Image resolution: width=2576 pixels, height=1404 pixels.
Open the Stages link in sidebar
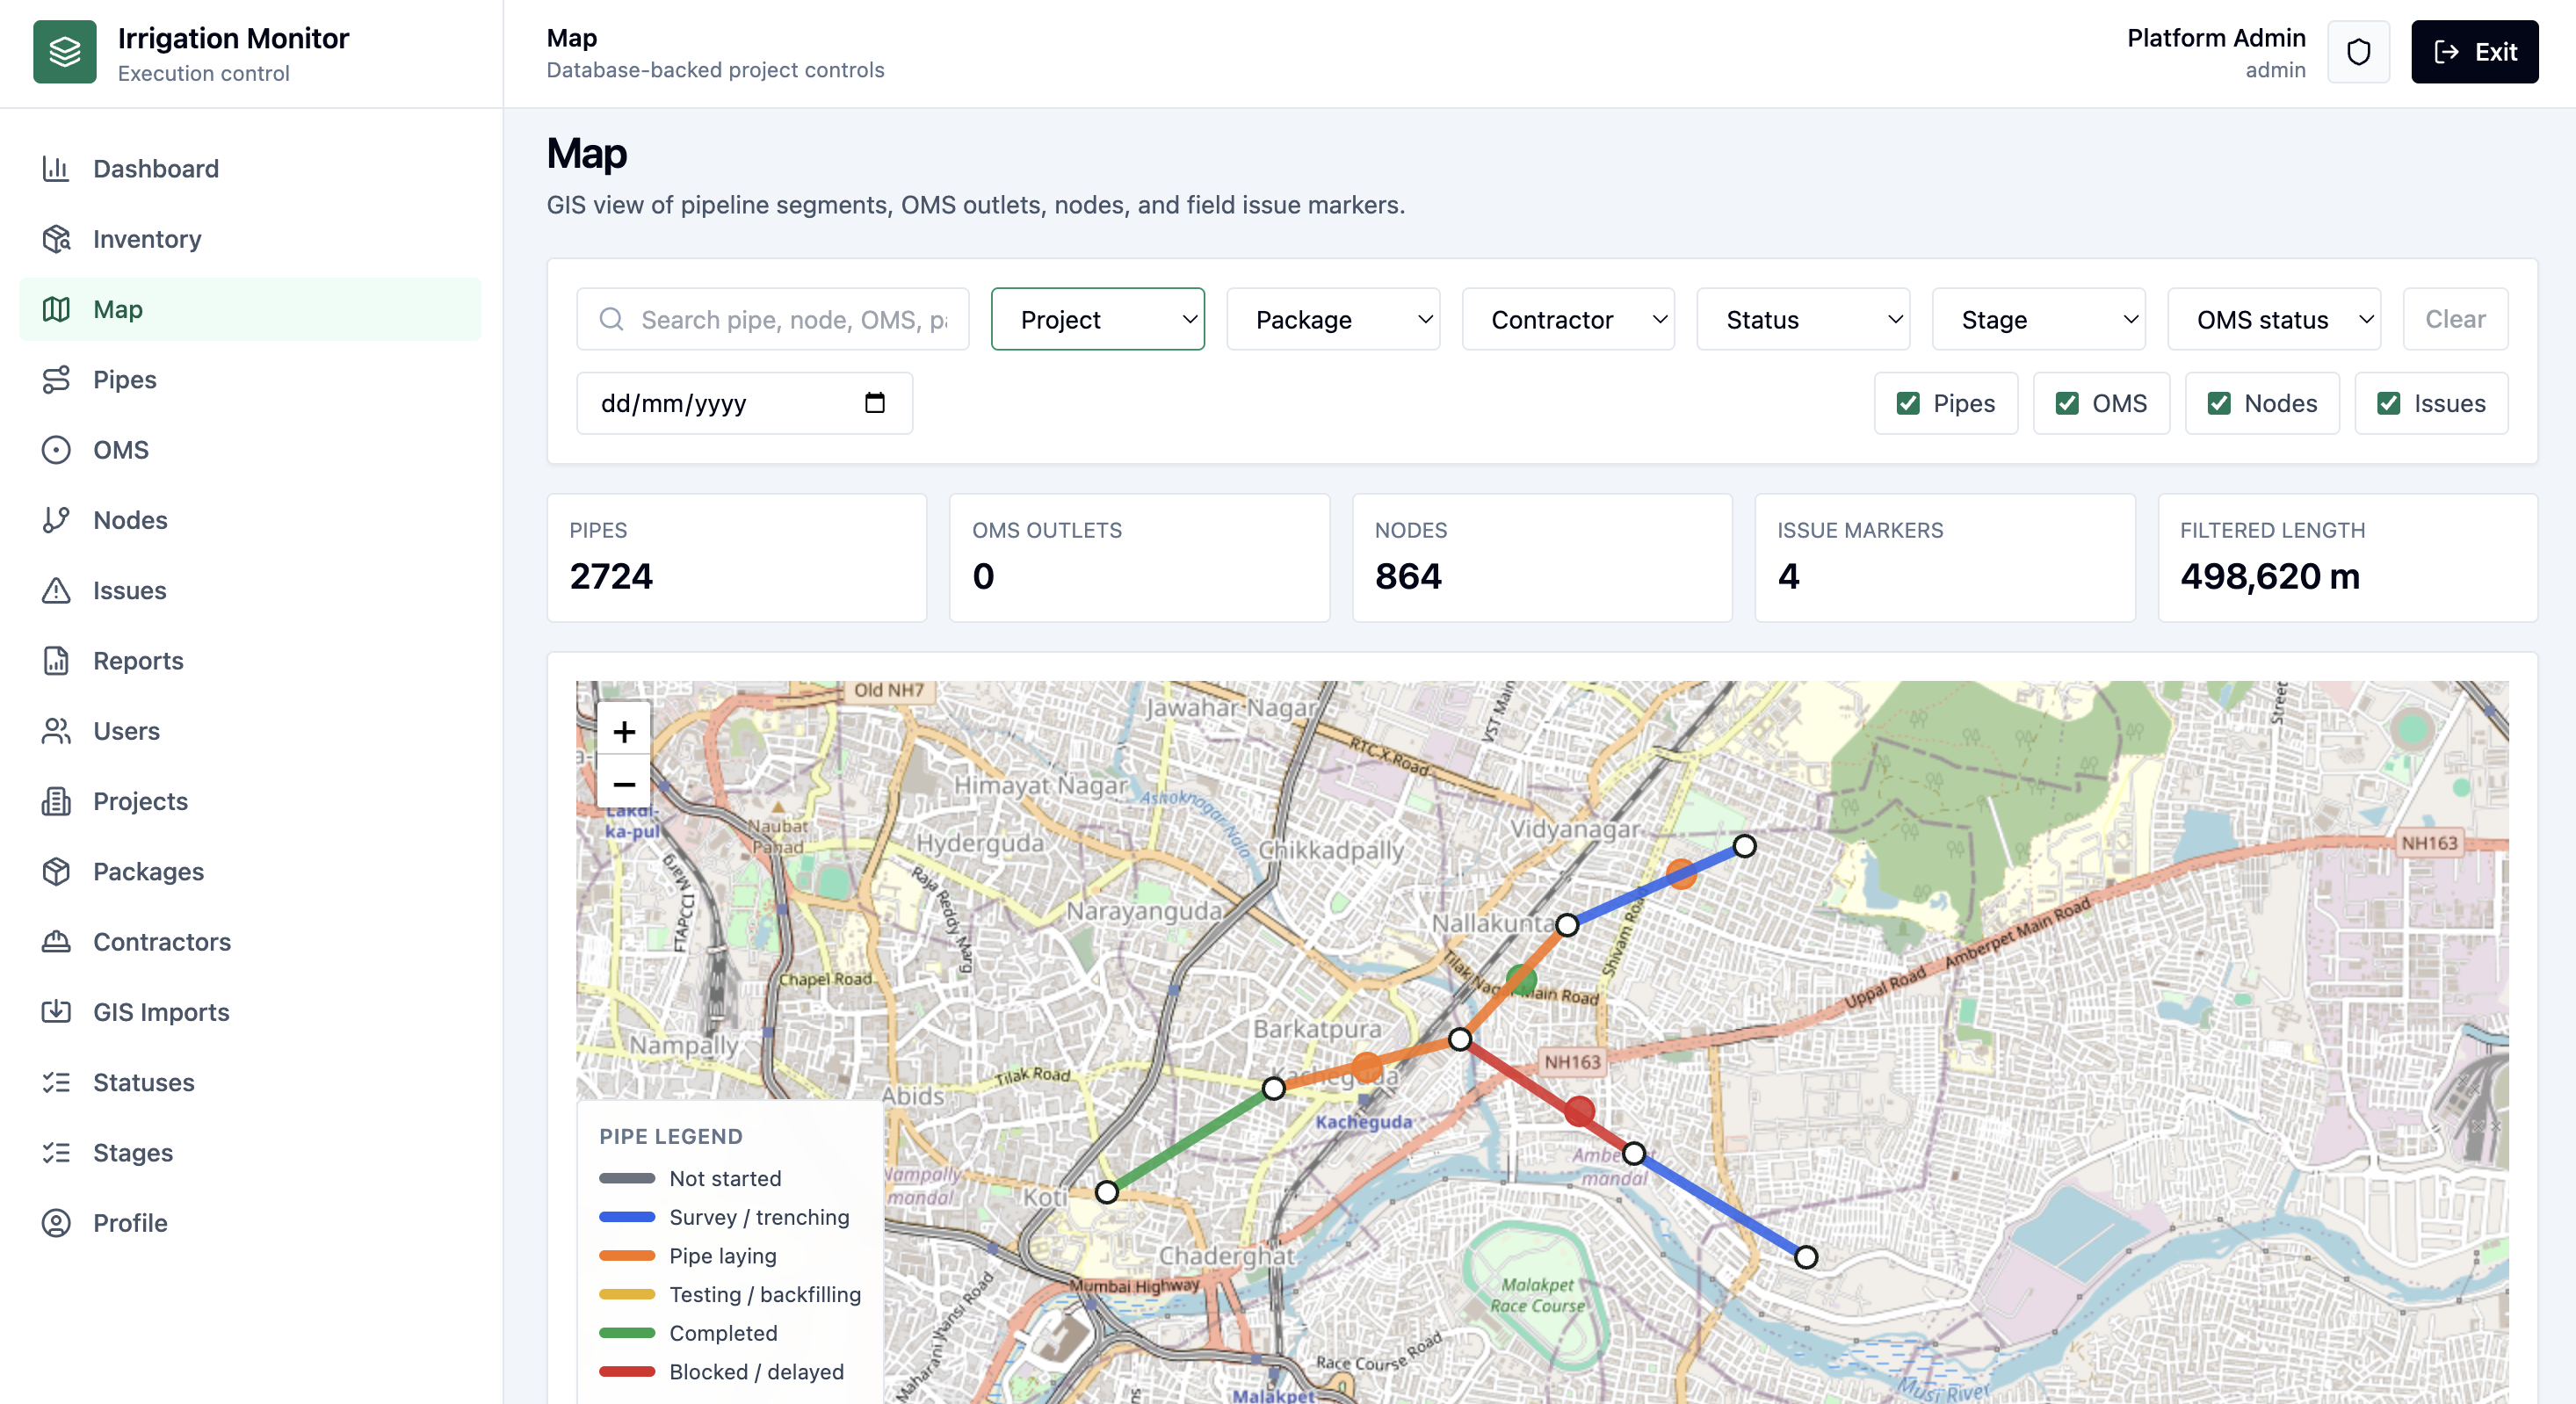(250, 1152)
